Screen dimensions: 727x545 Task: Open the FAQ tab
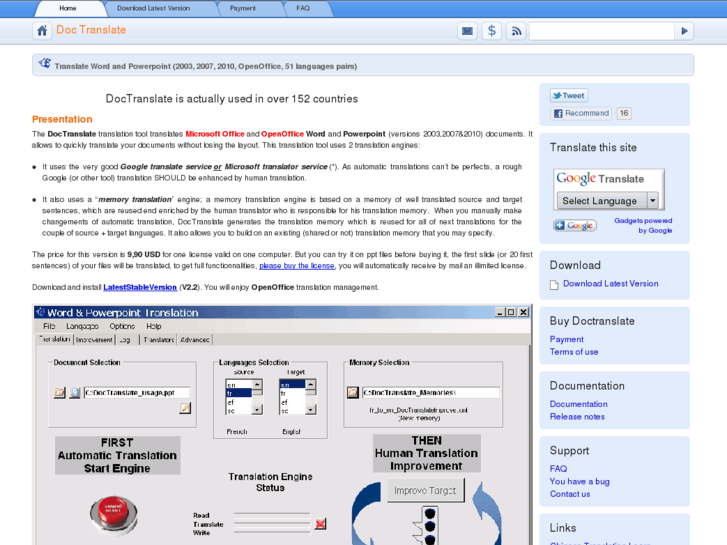pyautogui.click(x=303, y=8)
